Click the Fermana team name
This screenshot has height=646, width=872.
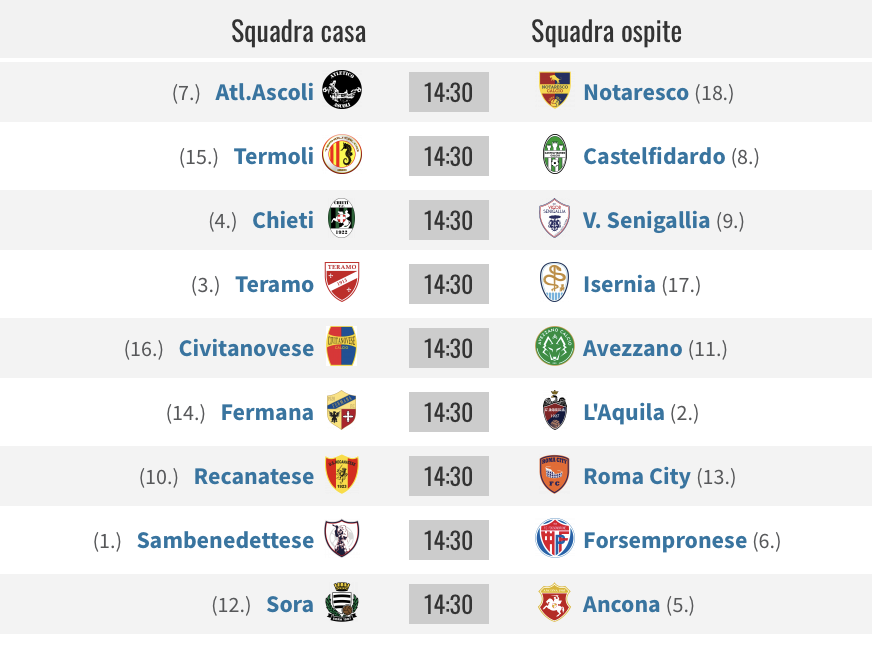point(267,413)
